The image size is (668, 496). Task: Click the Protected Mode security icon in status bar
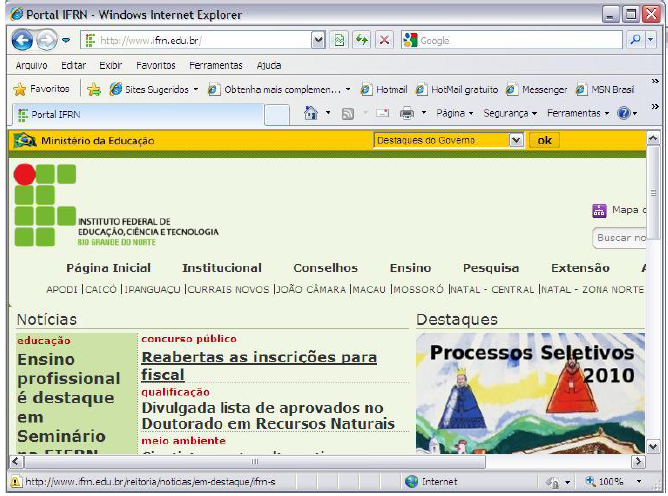pos(553,482)
